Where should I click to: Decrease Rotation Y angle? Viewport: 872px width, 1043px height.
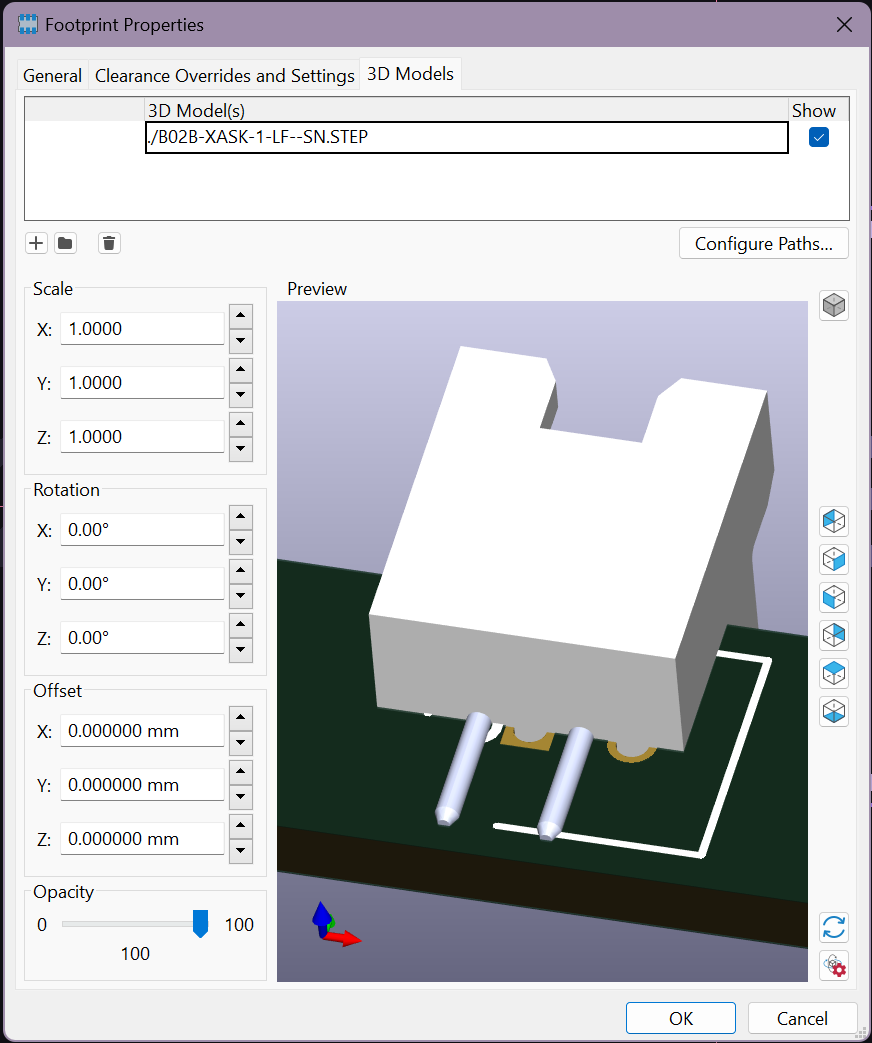241,596
